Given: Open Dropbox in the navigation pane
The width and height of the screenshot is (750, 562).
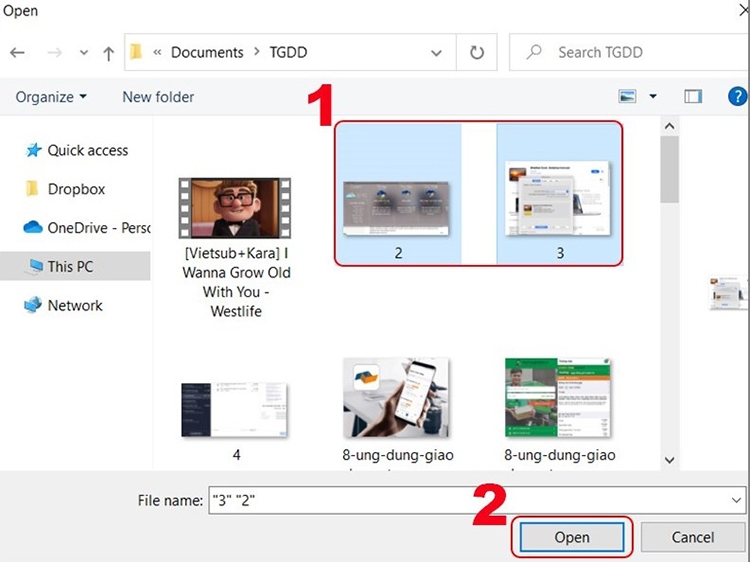Looking at the screenshot, I should (x=76, y=189).
